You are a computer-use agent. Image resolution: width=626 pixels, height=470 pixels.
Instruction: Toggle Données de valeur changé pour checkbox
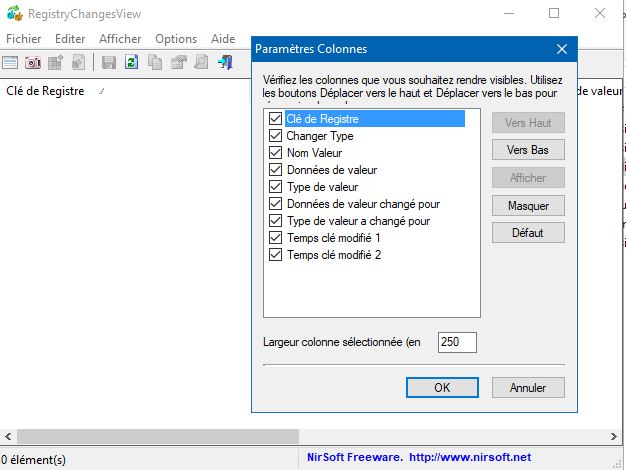275,204
